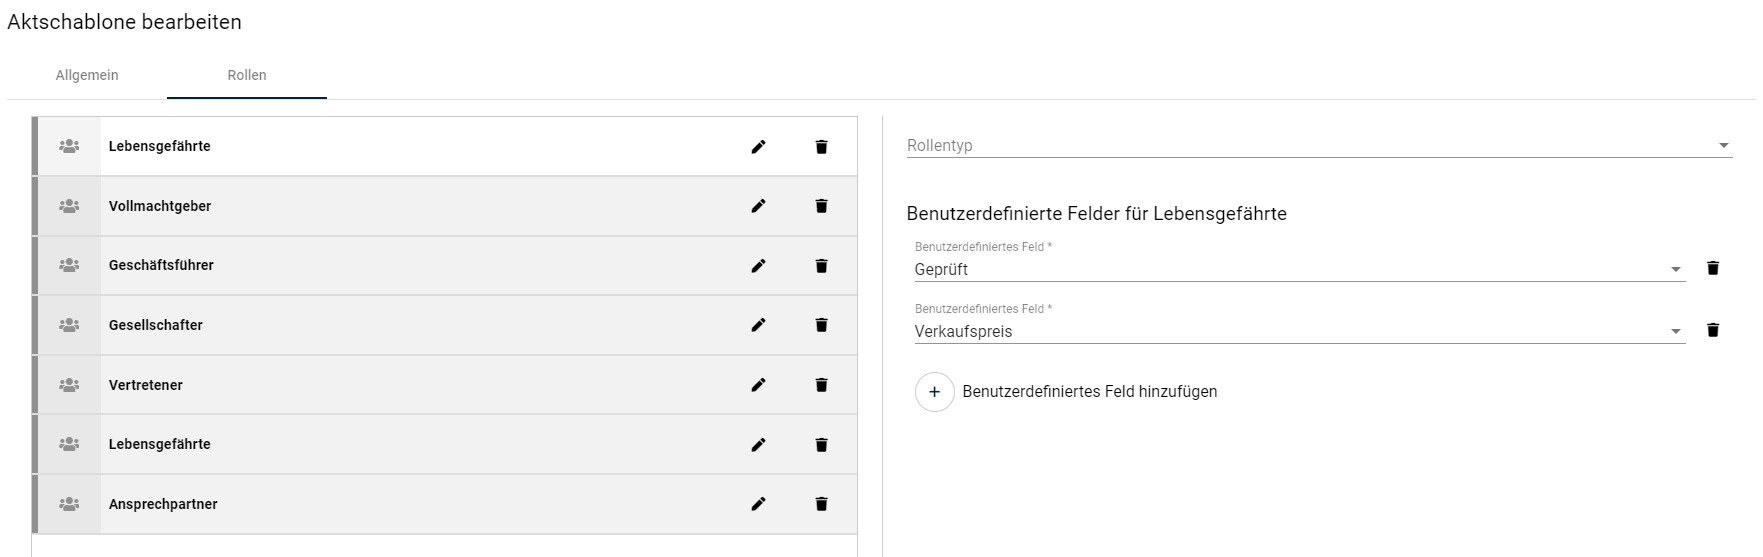Select the Vollmachtgeber role name
The height and width of the screenshot is (557, 1763).
(x=160, y=206)
